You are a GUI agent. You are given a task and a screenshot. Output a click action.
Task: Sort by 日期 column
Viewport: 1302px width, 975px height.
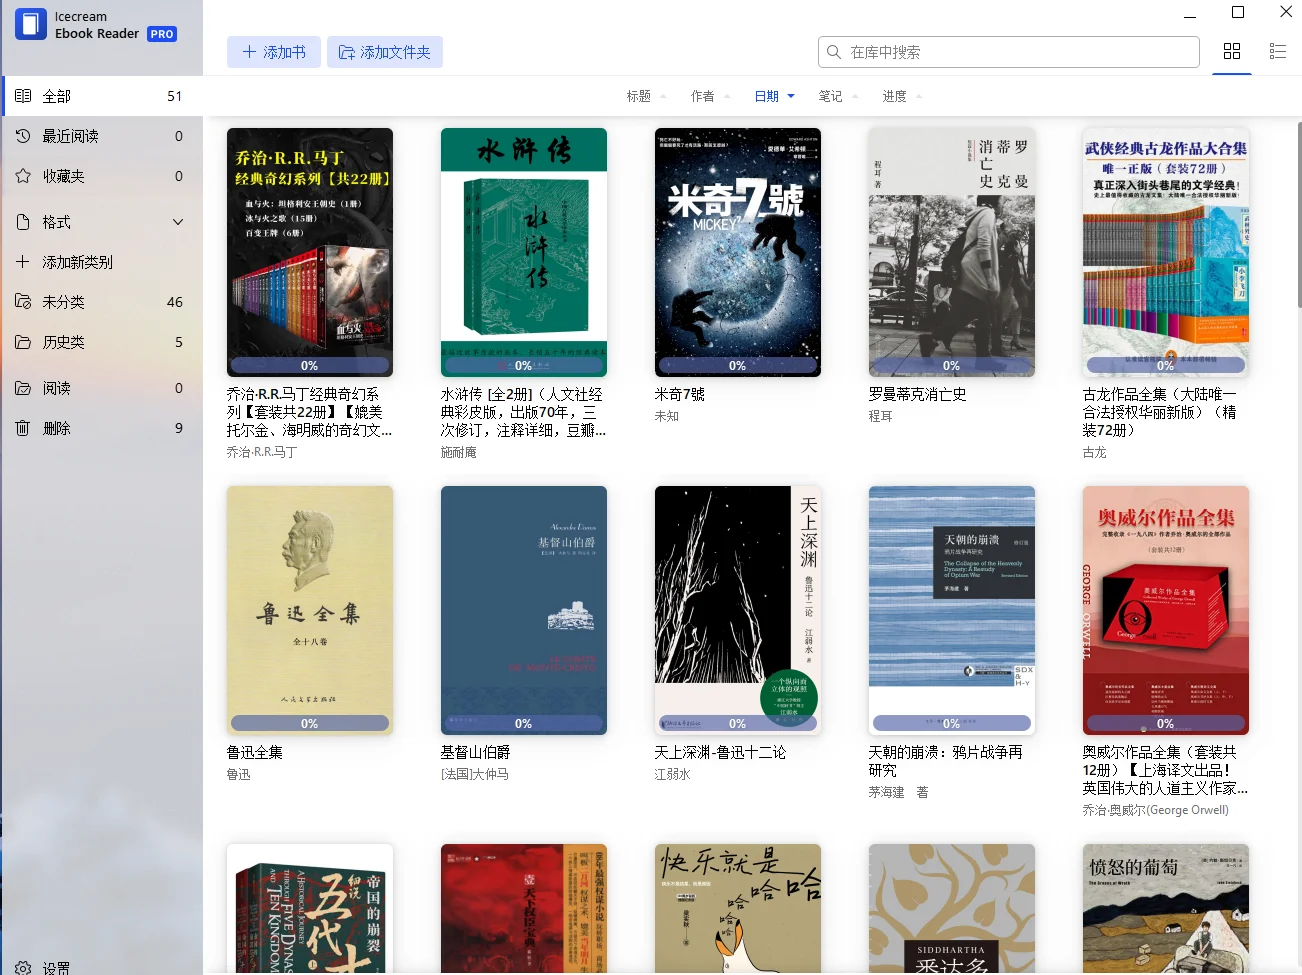(774, 96)
